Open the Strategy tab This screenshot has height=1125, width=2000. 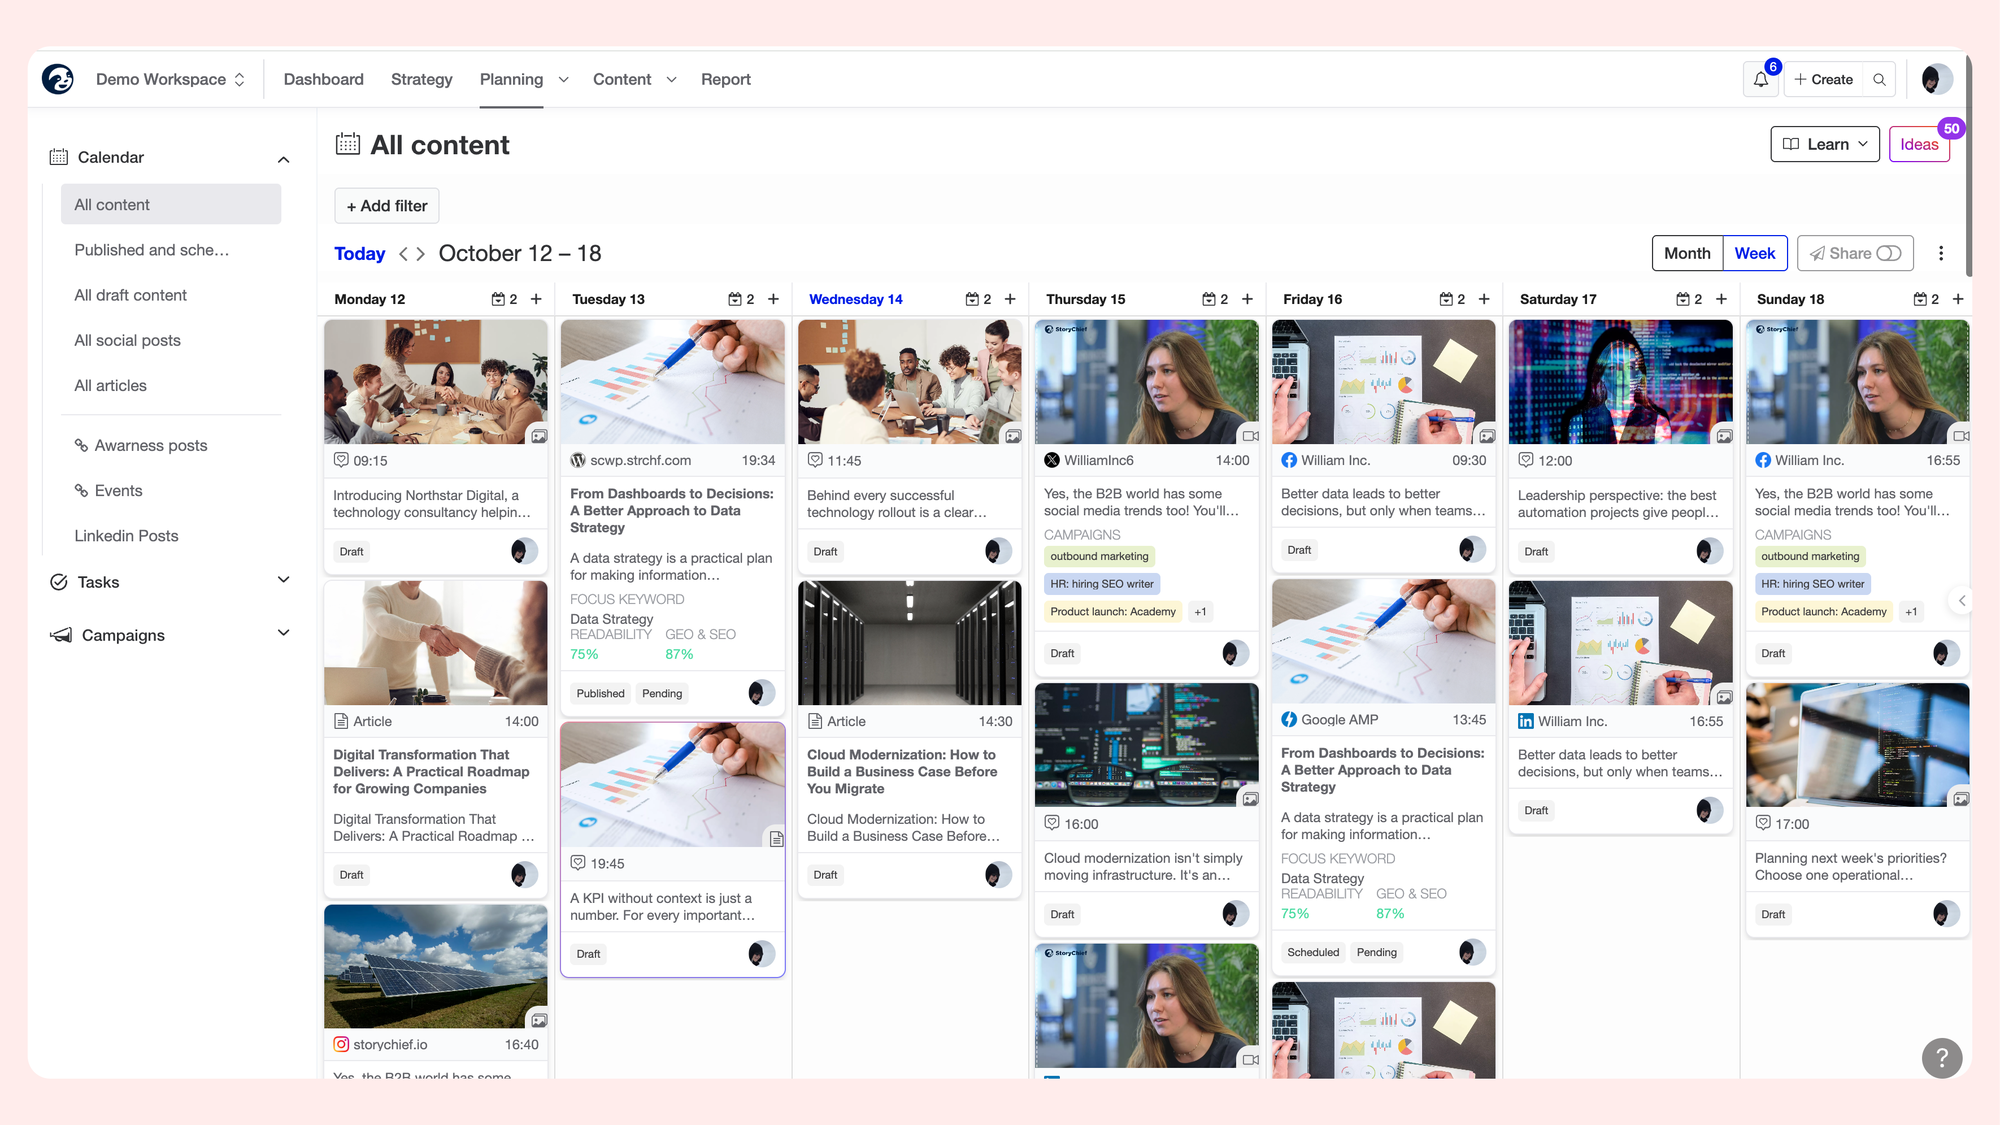point(421,80)
